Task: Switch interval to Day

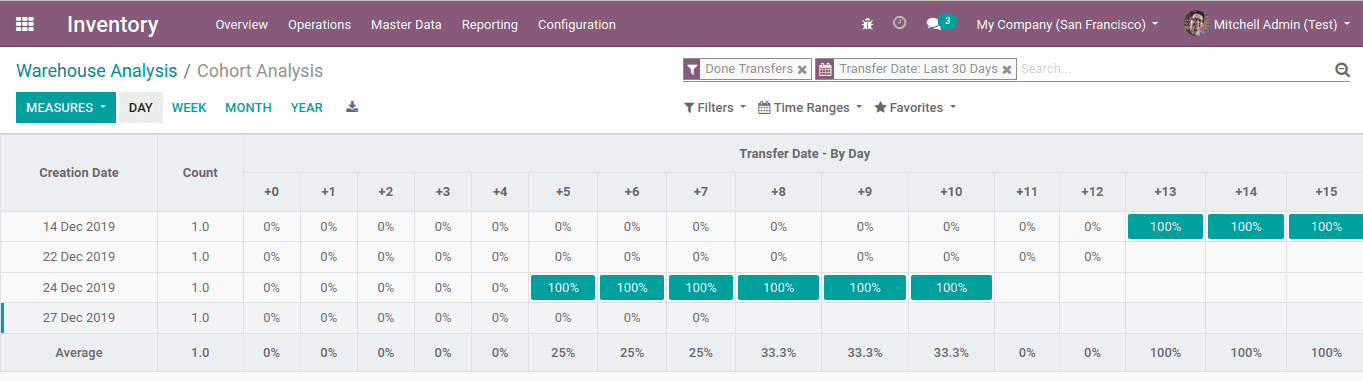Action: 141,107
